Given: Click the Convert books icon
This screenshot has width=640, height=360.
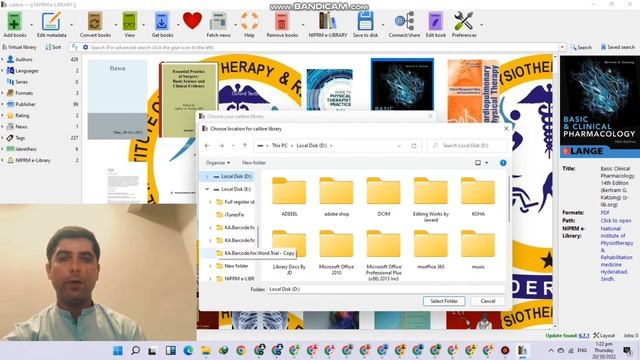Looking at the screenshot, I should point(95,21).
